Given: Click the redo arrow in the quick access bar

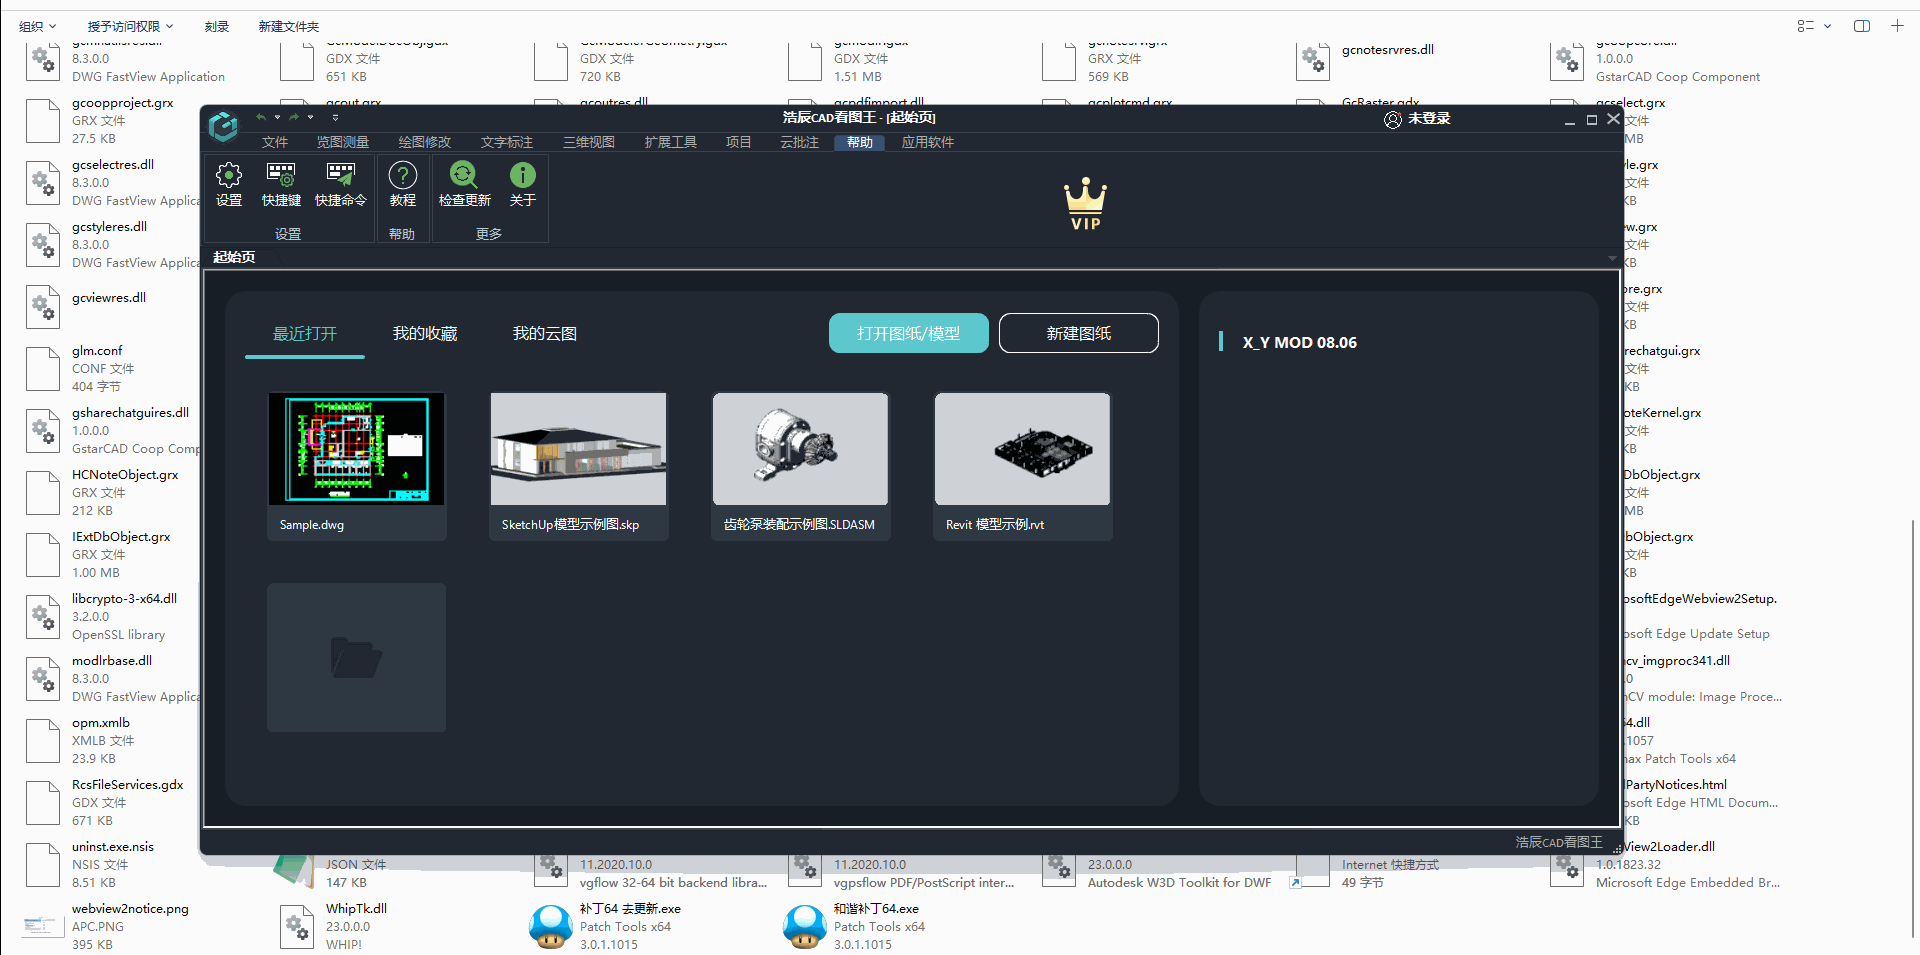Looking at the screenshot, I should [x=294, y=117].
